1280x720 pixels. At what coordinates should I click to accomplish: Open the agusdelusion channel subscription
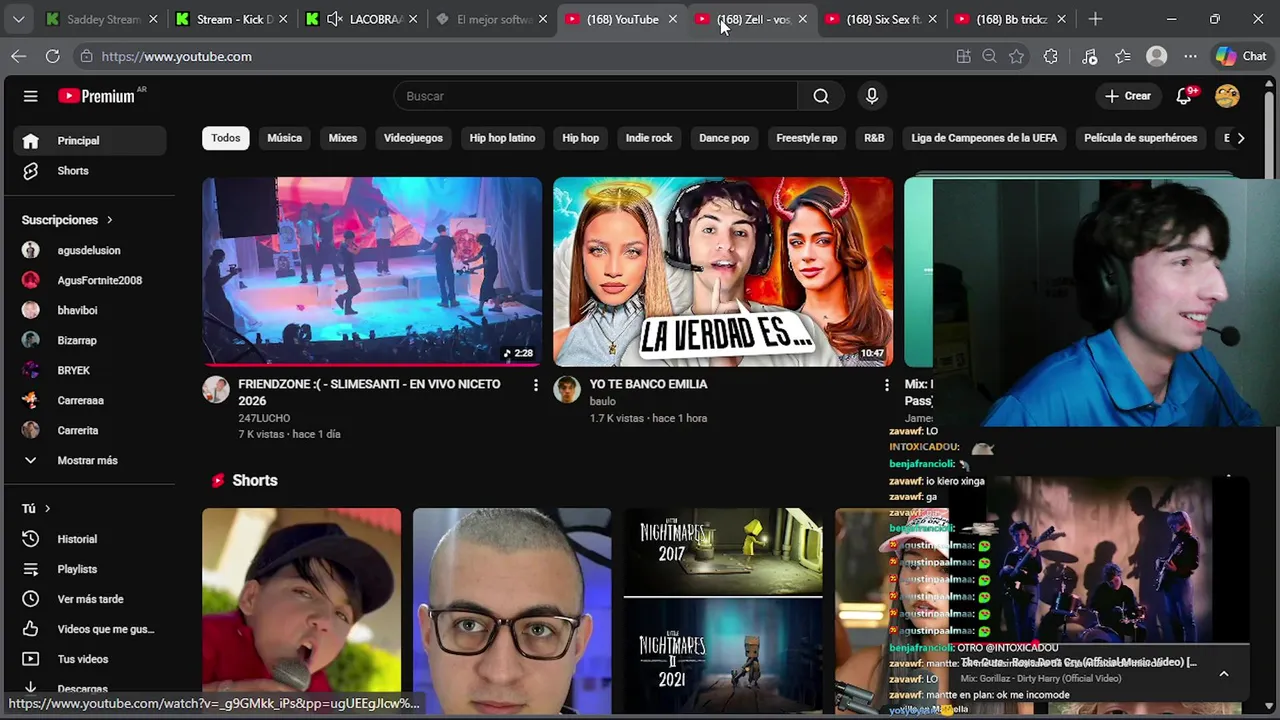90,251
